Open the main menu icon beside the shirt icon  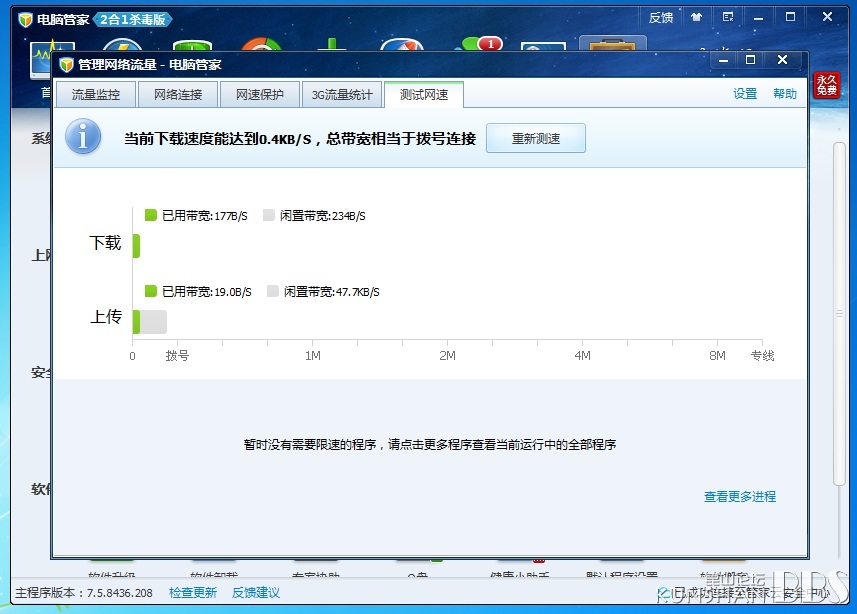[x=727, y=17]
